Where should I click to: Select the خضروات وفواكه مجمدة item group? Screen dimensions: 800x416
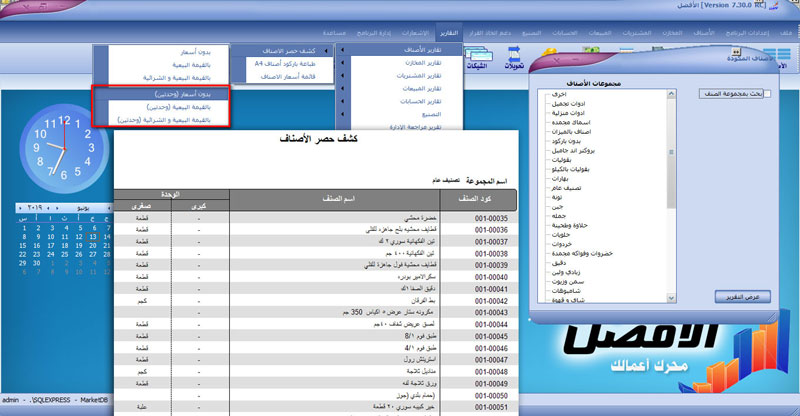[582, 253]
